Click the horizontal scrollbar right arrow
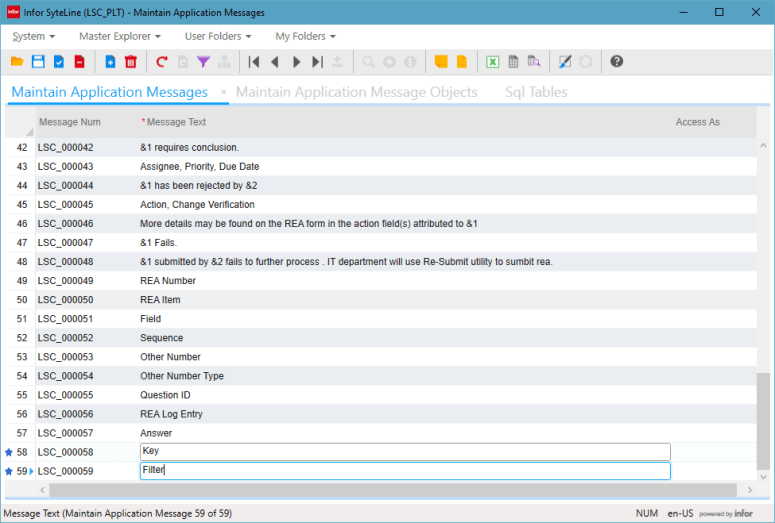This screenshot has width=775, height=523. 750,490
